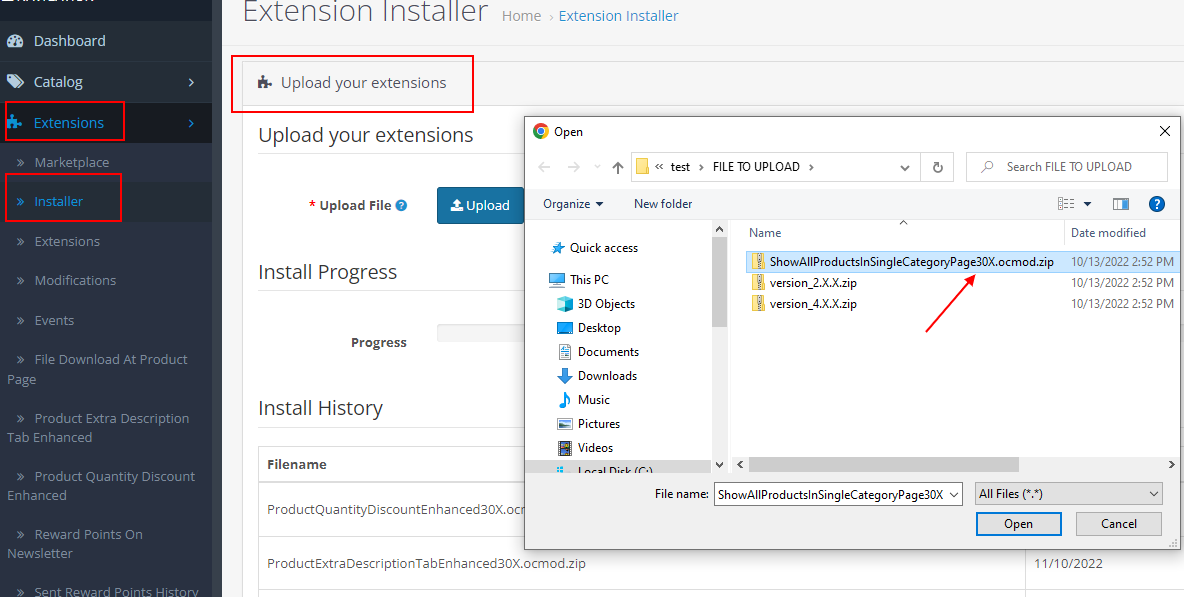
Task: Expand the Organize menu
Action: [x=573, y=204]
